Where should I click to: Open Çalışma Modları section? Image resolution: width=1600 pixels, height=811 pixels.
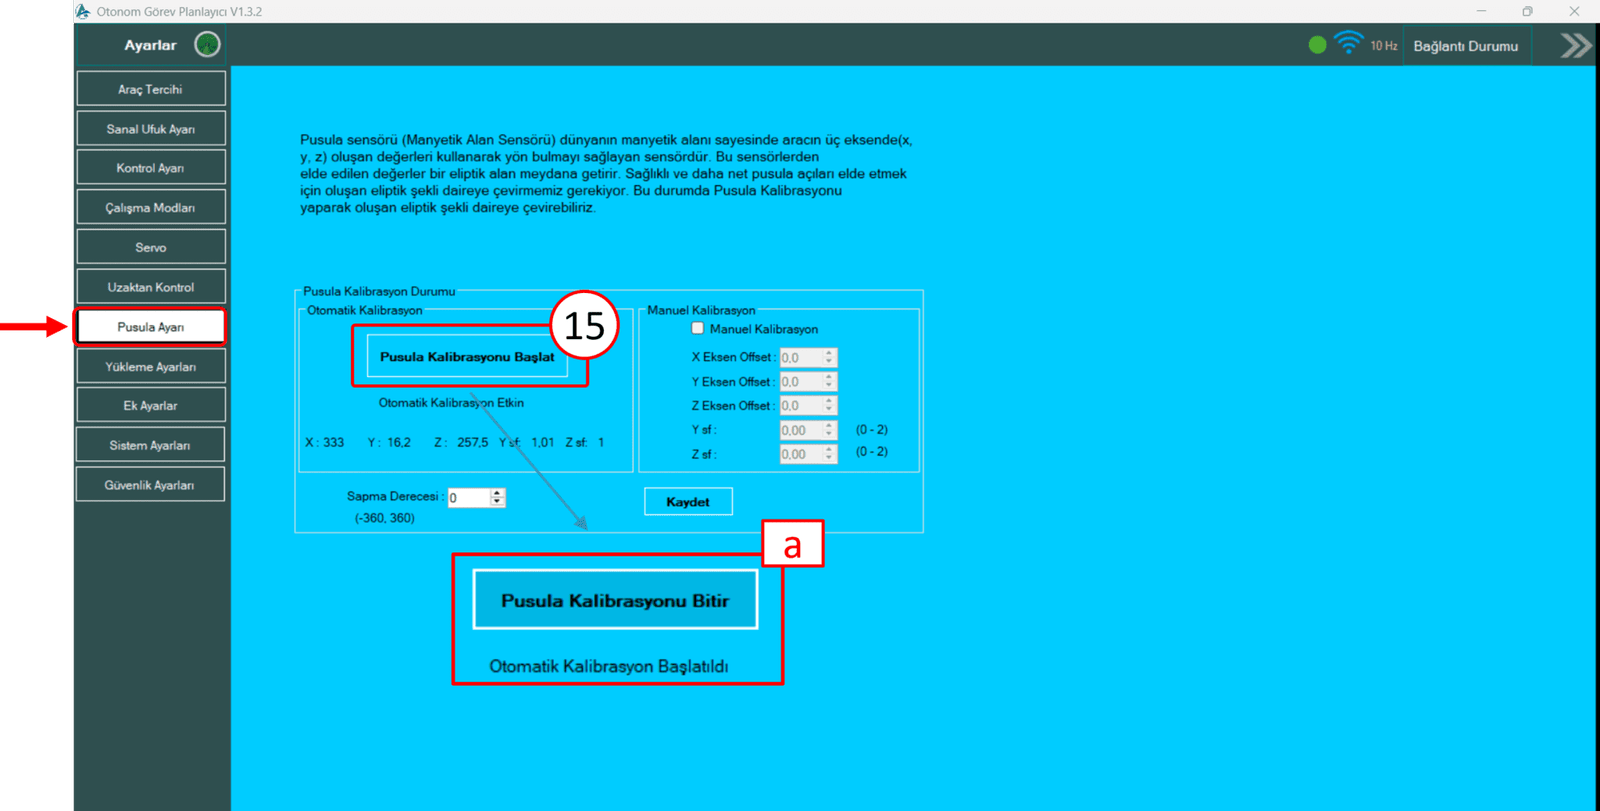(151, 208)
